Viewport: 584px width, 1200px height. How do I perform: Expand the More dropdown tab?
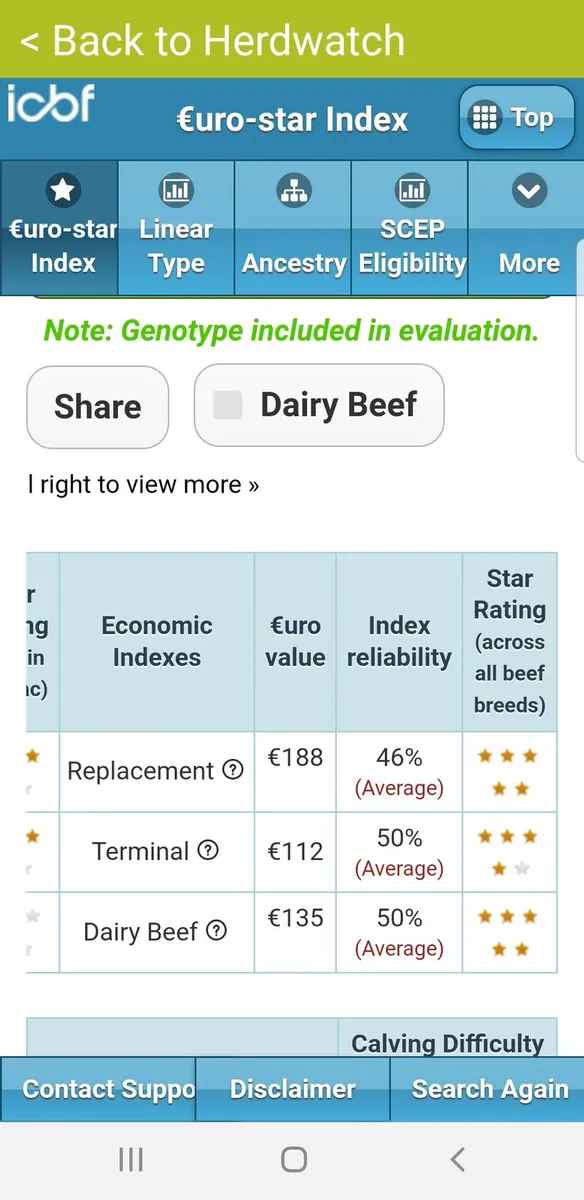coord(529,228)
